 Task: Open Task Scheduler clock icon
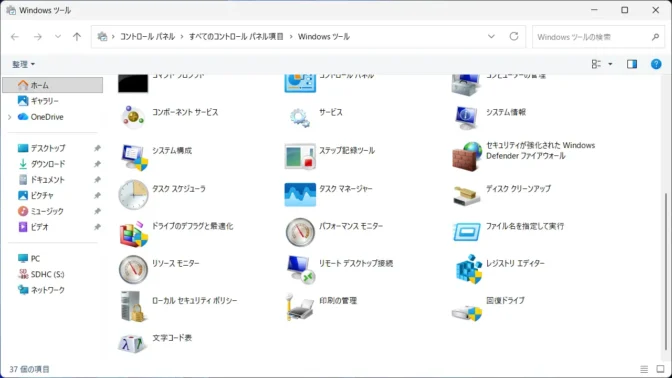point(133,194)
